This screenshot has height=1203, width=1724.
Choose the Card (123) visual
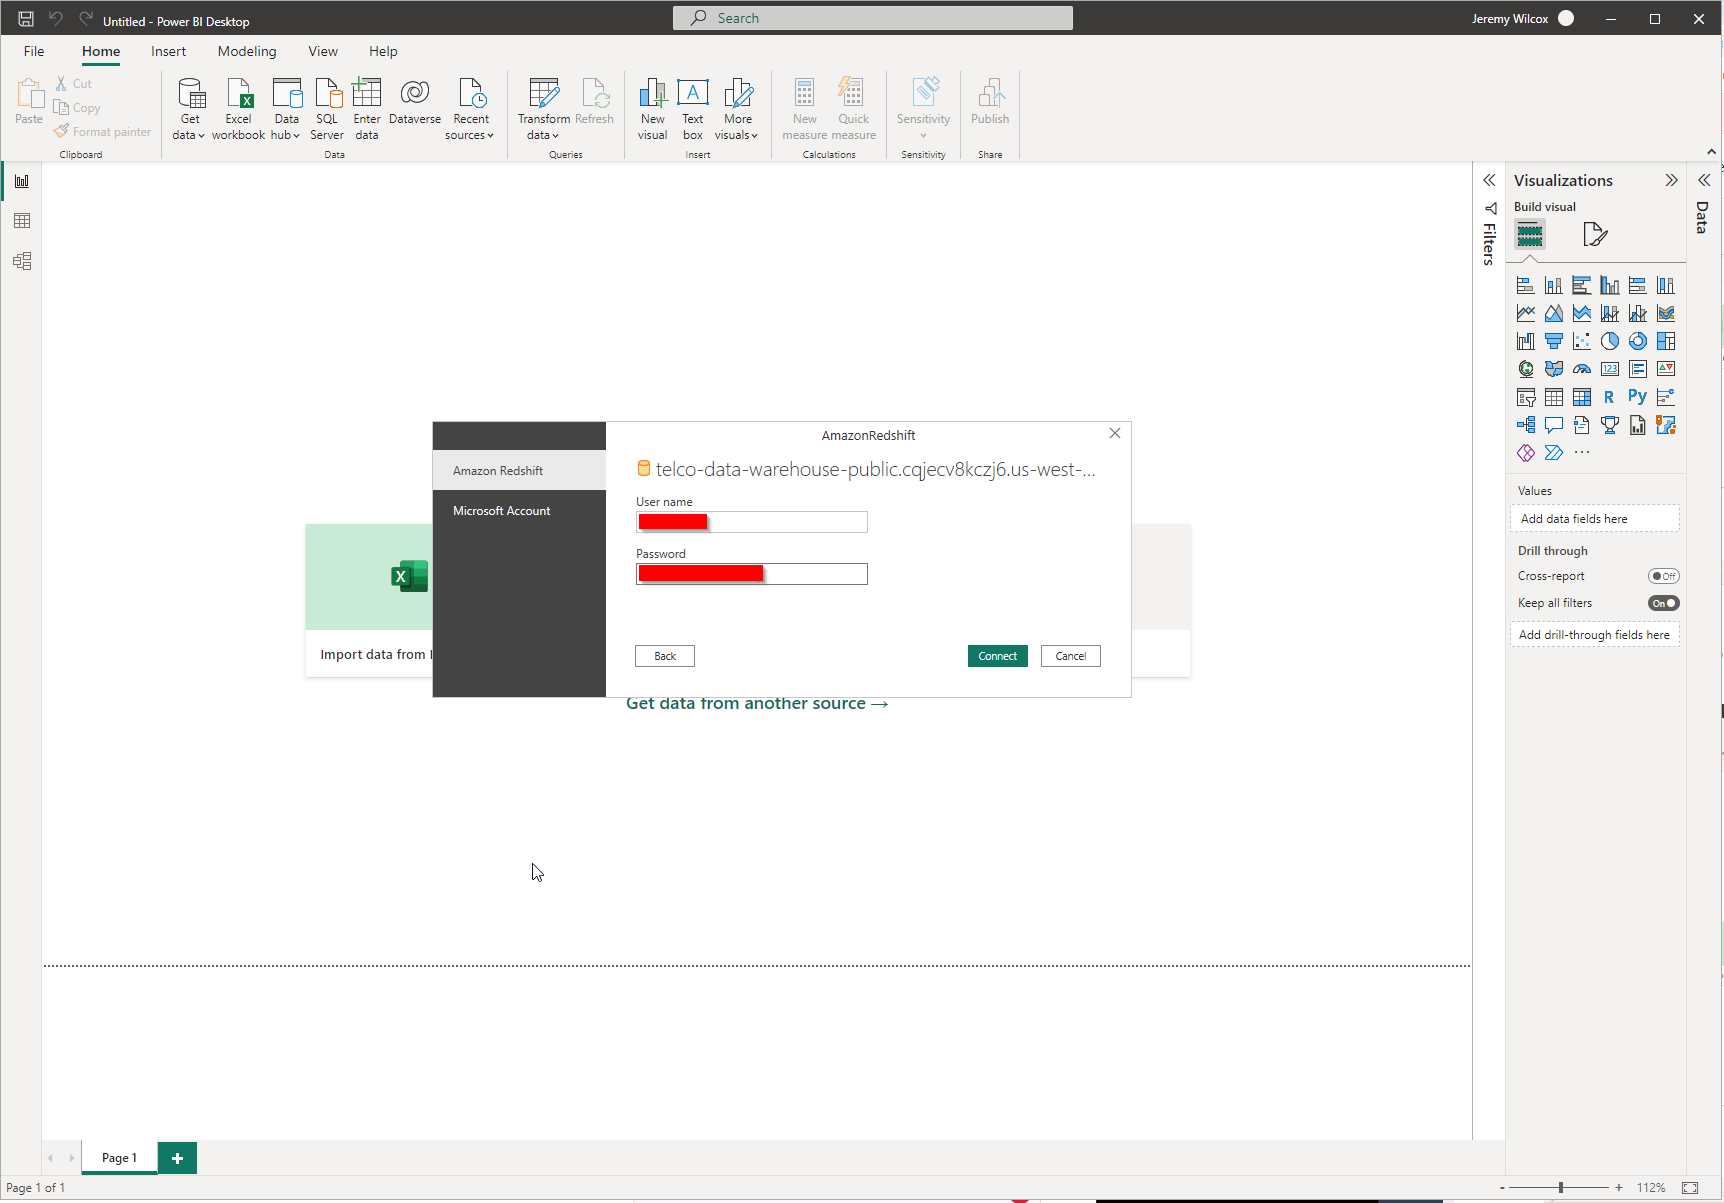point(1610,370)
